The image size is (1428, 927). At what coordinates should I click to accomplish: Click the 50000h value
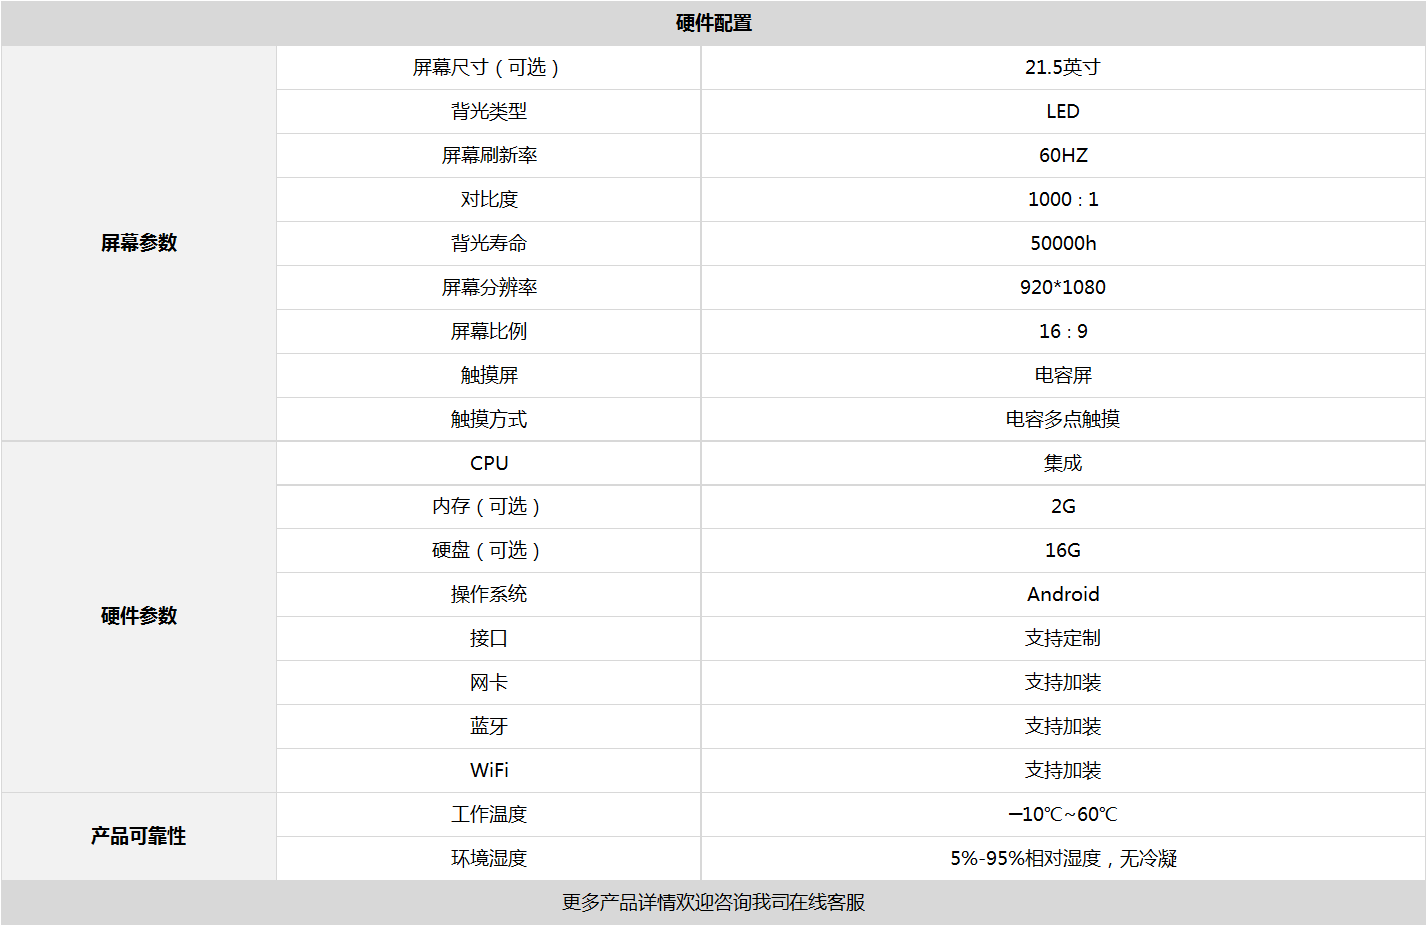(1063, 243)
